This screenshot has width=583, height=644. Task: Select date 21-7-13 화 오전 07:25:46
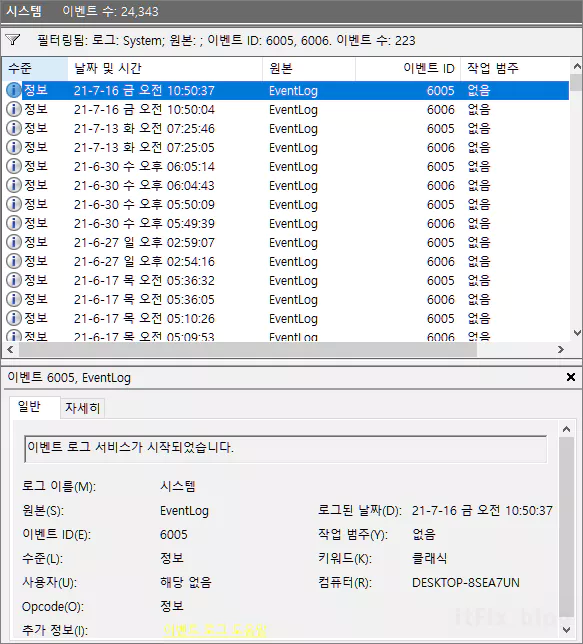[144, 129]
